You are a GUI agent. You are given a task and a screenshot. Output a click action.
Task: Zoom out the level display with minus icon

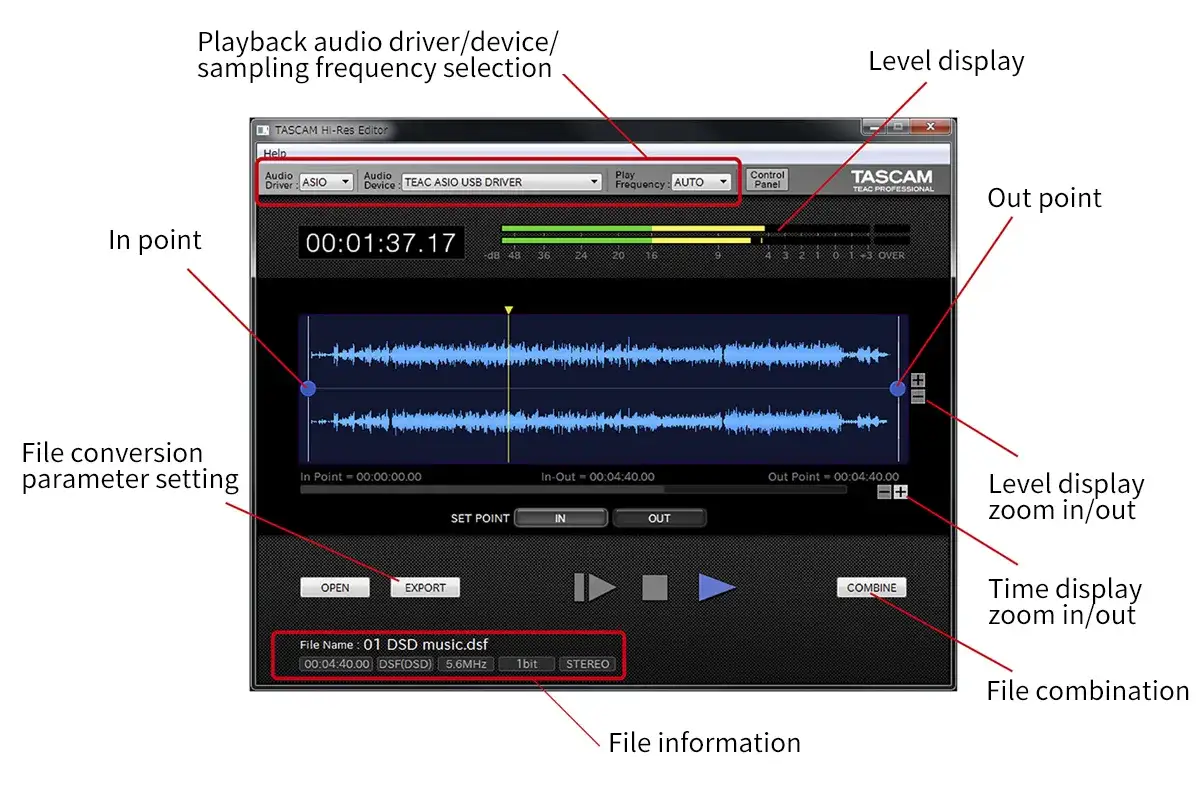pos(917,396)
